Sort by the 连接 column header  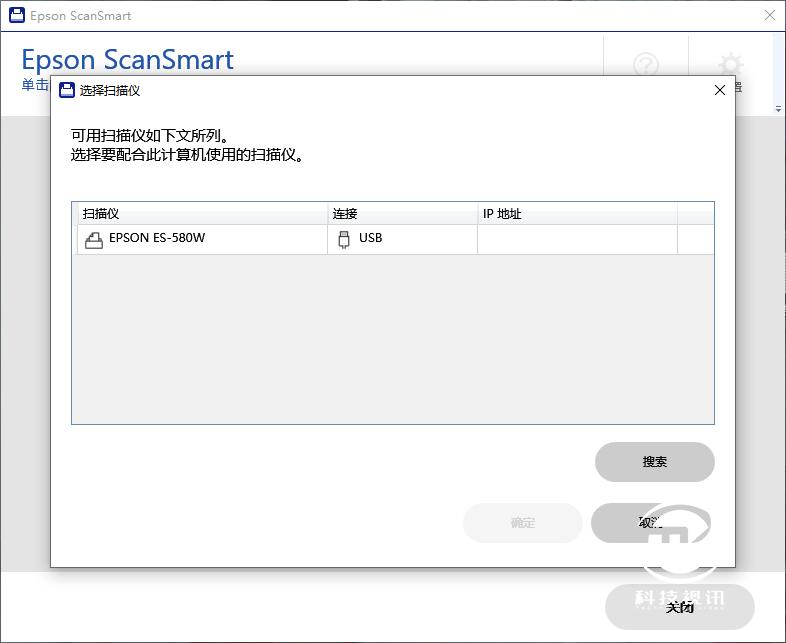(x=403, y=213)
